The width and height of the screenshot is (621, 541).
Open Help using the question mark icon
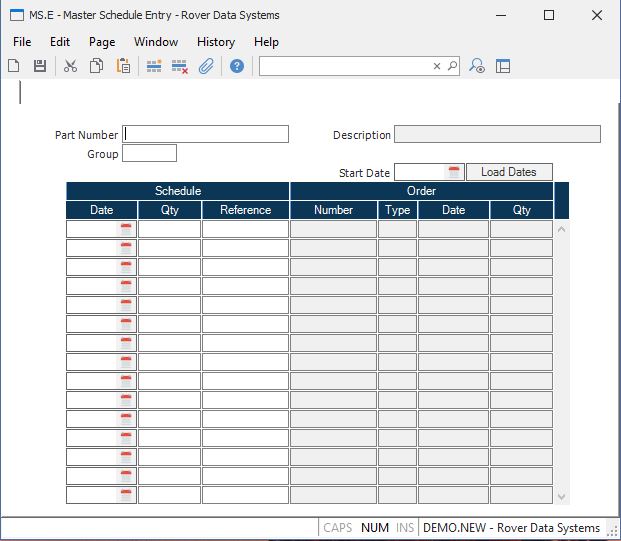click(237, 66)
